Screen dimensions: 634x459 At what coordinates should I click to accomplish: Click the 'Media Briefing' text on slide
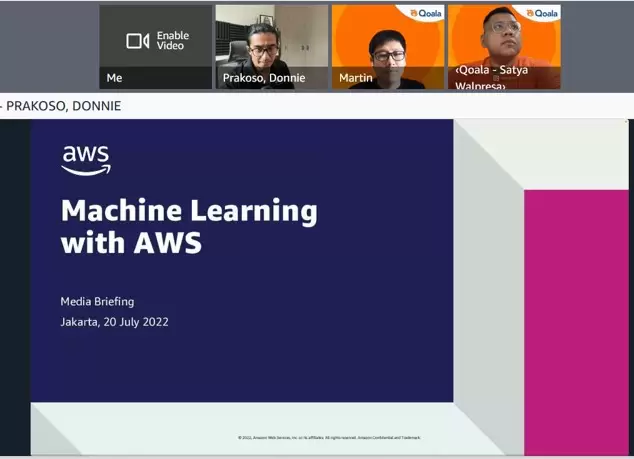(x=97, y=301)
